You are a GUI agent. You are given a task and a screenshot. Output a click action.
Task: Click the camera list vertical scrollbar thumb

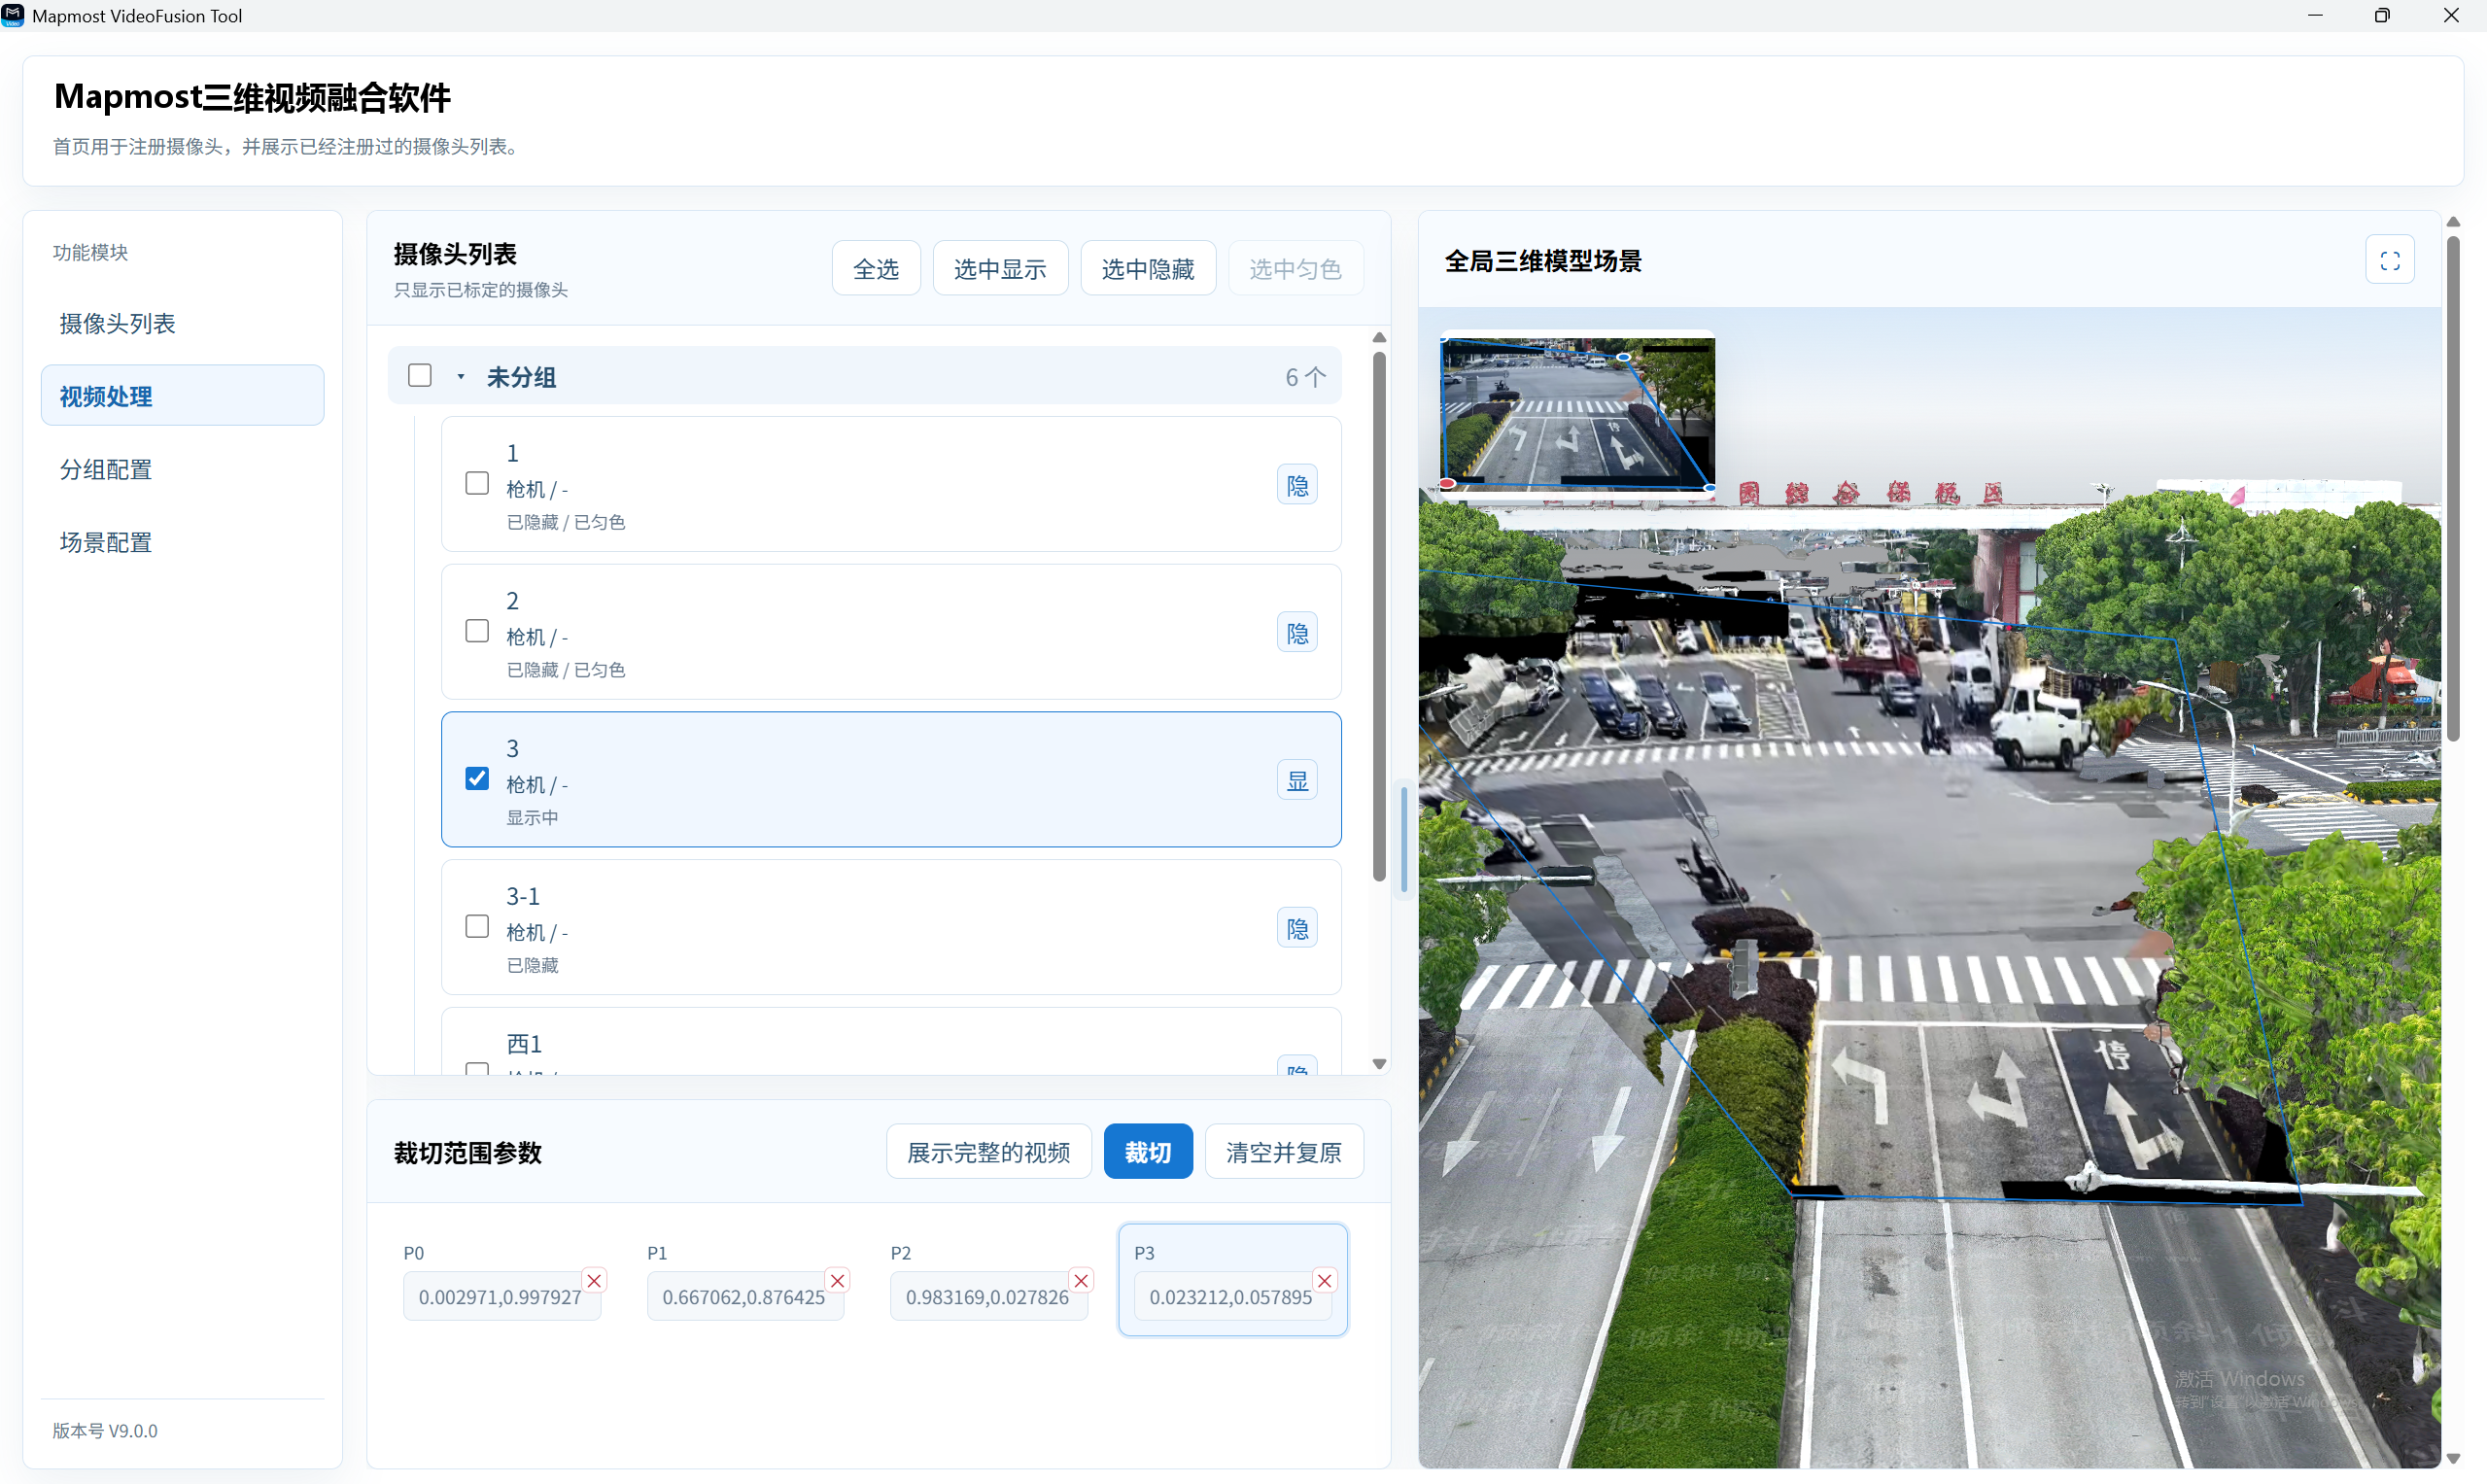coord(1379,616)
